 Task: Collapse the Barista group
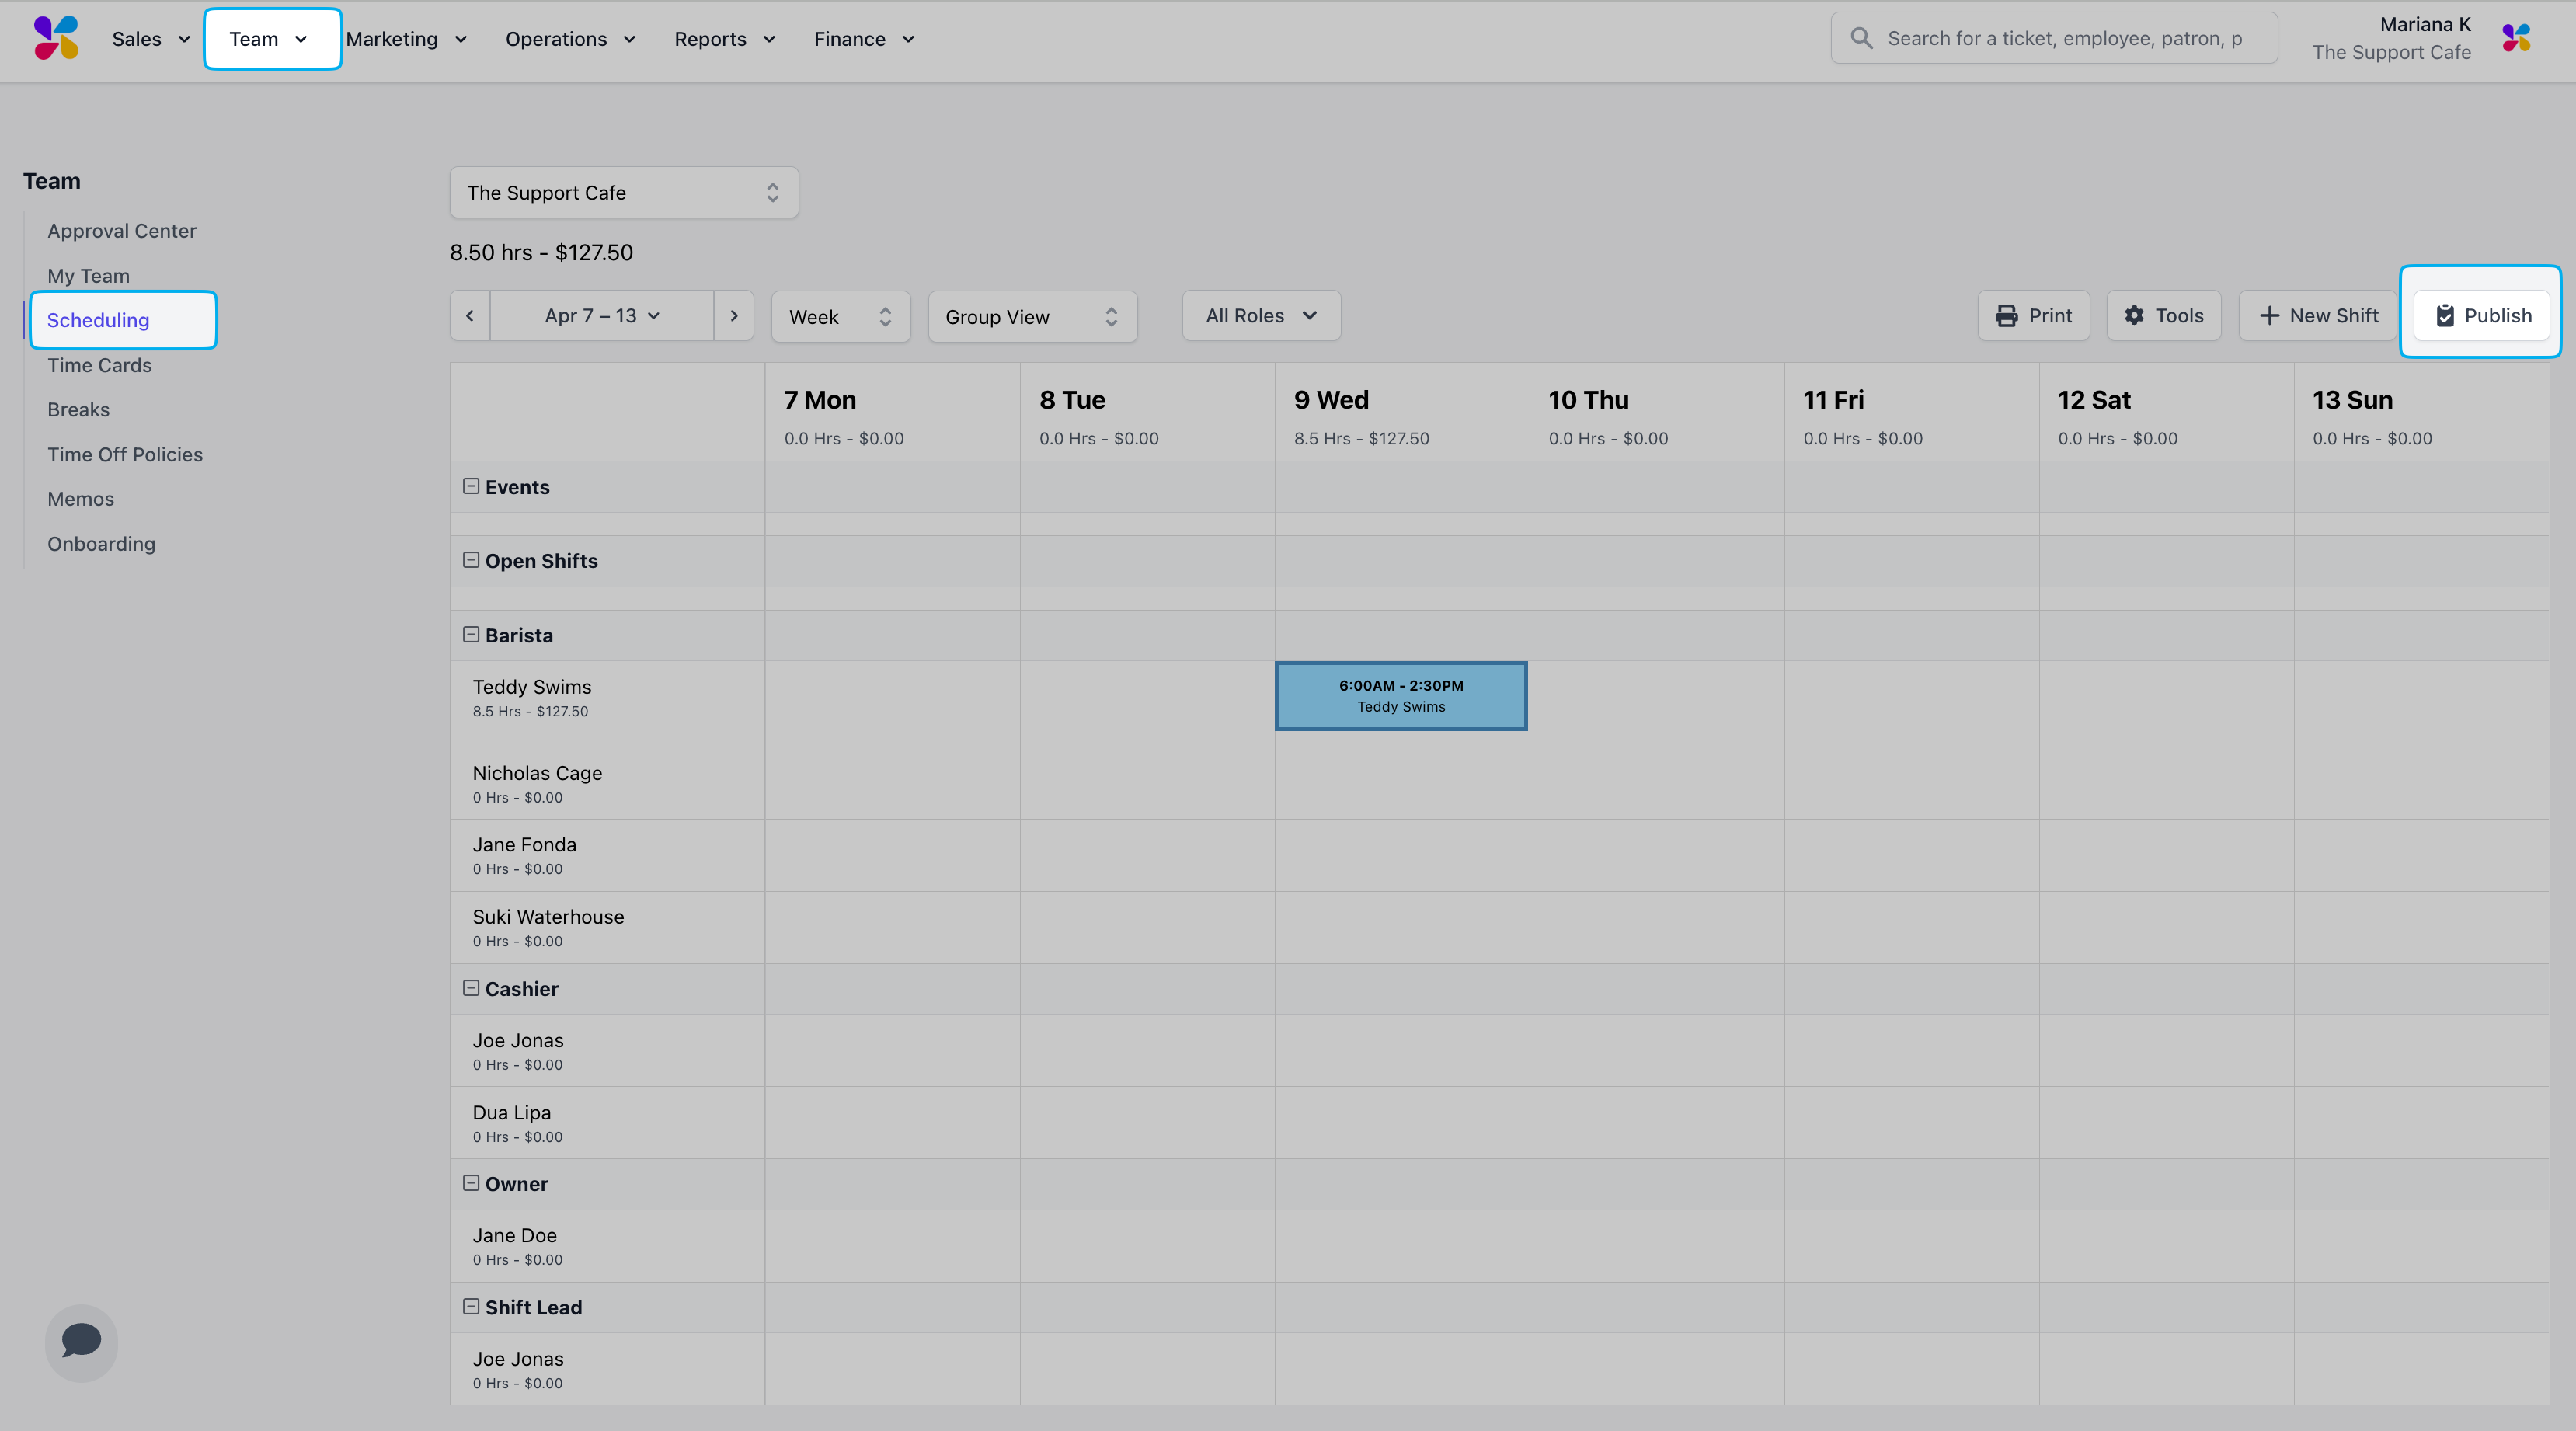pos(471,635)
